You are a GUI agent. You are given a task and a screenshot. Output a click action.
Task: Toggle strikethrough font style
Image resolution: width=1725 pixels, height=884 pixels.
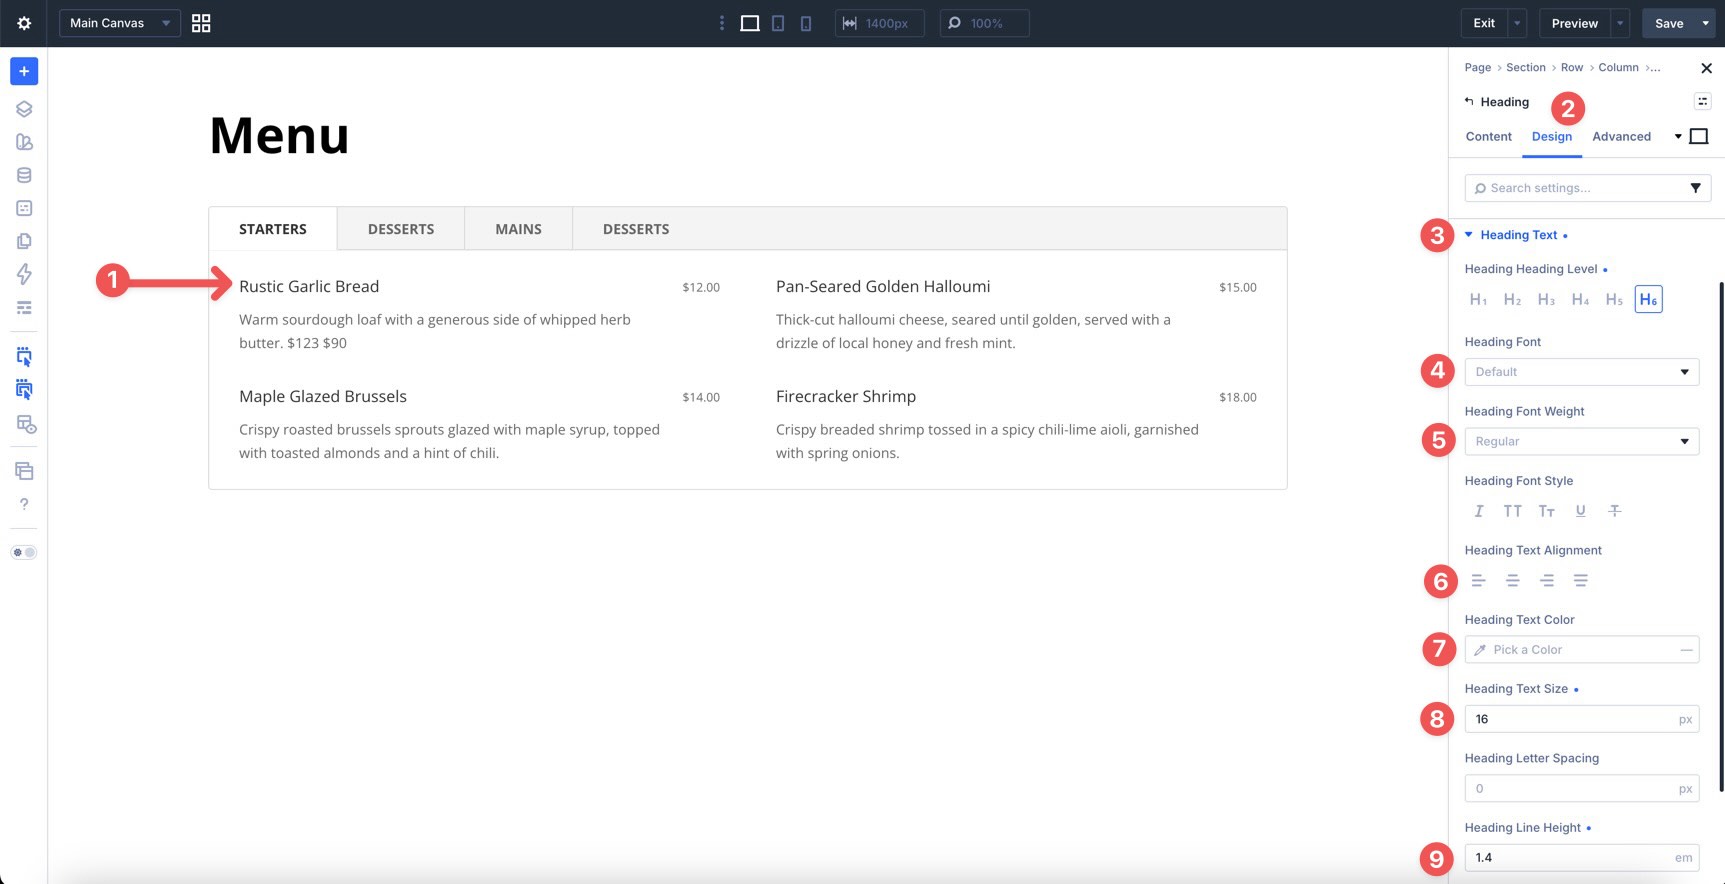(x=1614, y=511)
